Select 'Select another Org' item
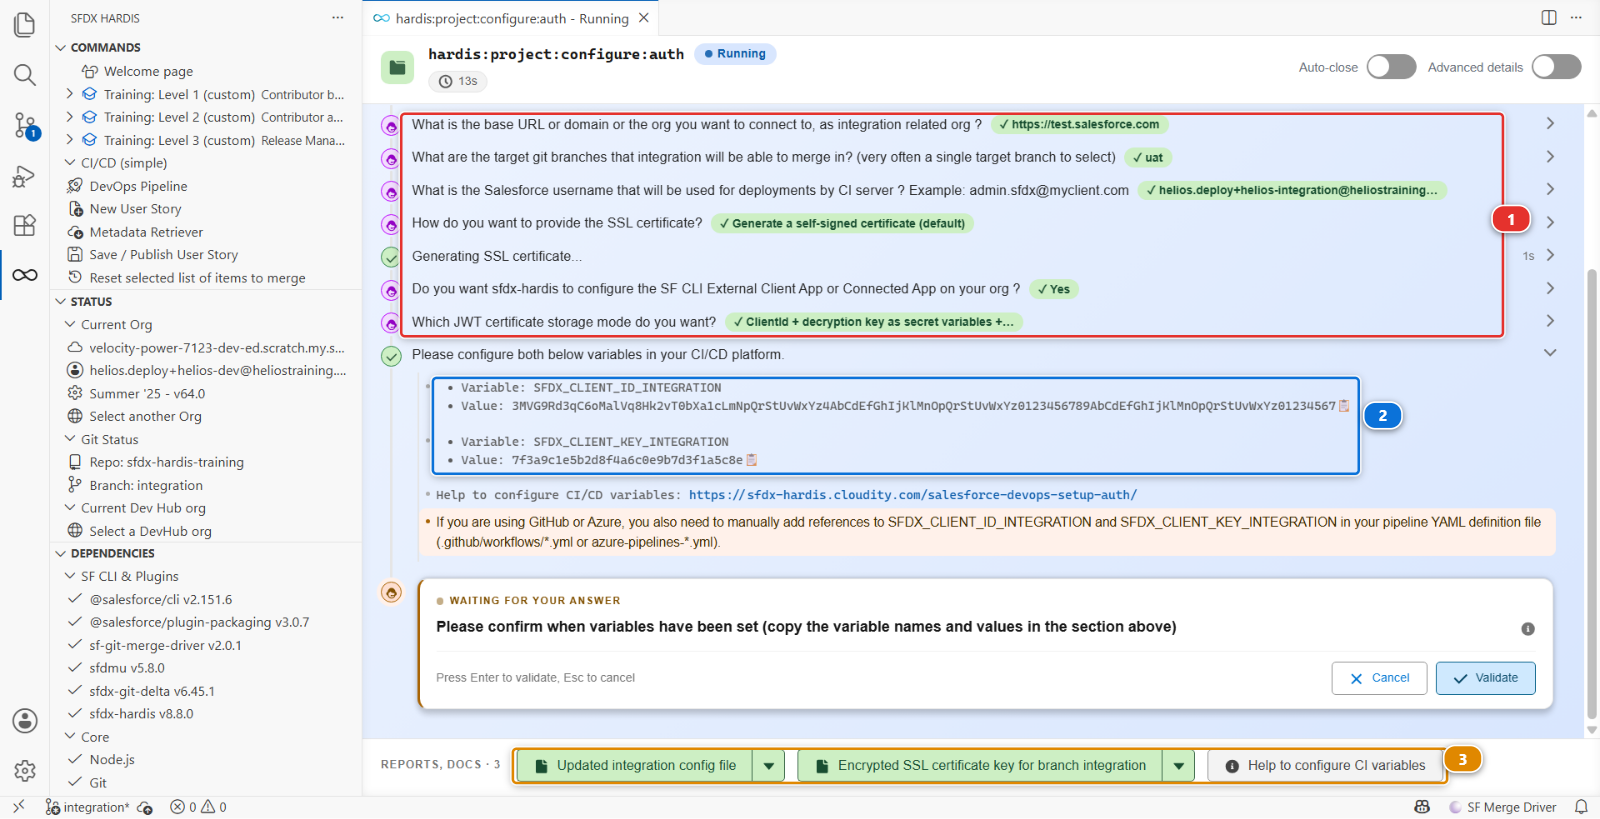The image size is (1600, 819). pyautogui.click(x=145, y=416)
